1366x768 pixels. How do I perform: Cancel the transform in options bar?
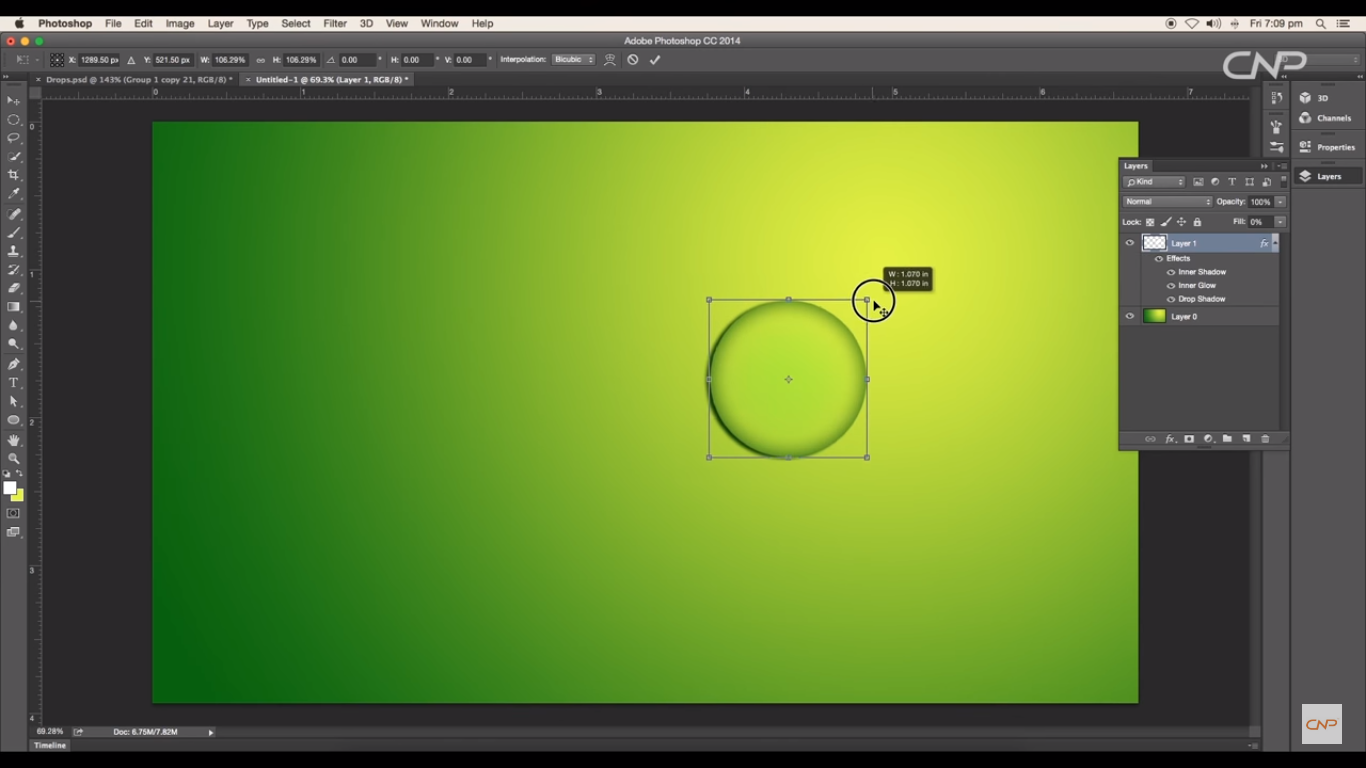coord(633,60)
